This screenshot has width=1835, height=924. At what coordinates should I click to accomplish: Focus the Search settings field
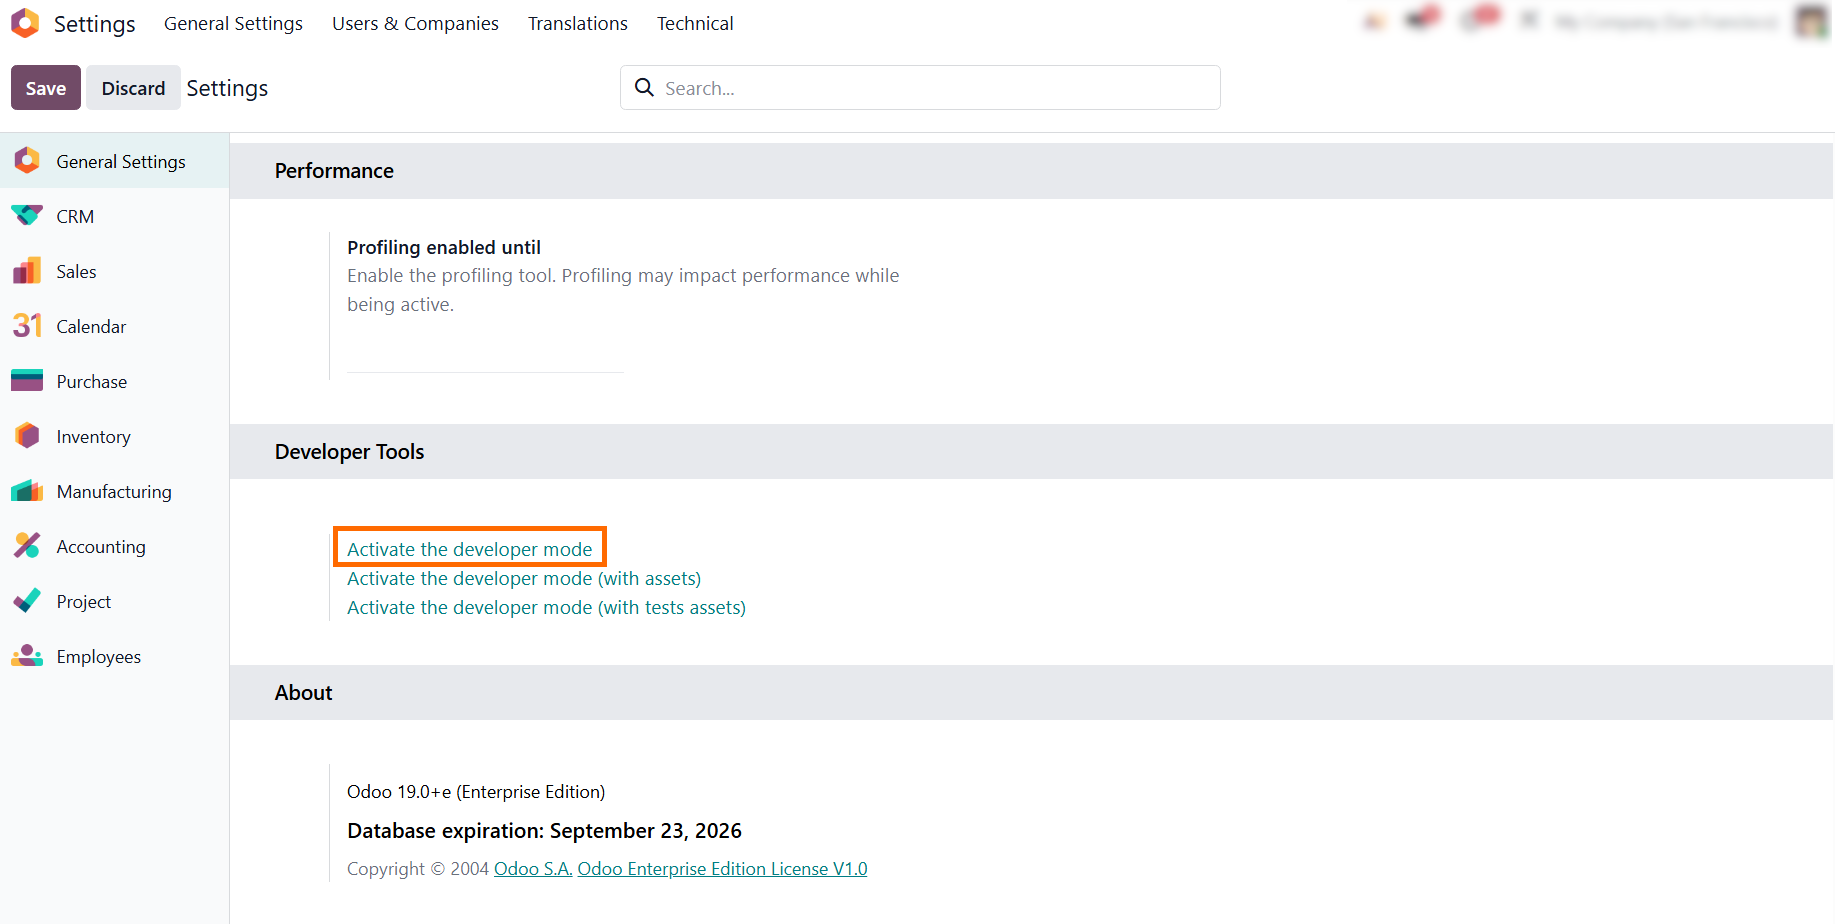920,88
